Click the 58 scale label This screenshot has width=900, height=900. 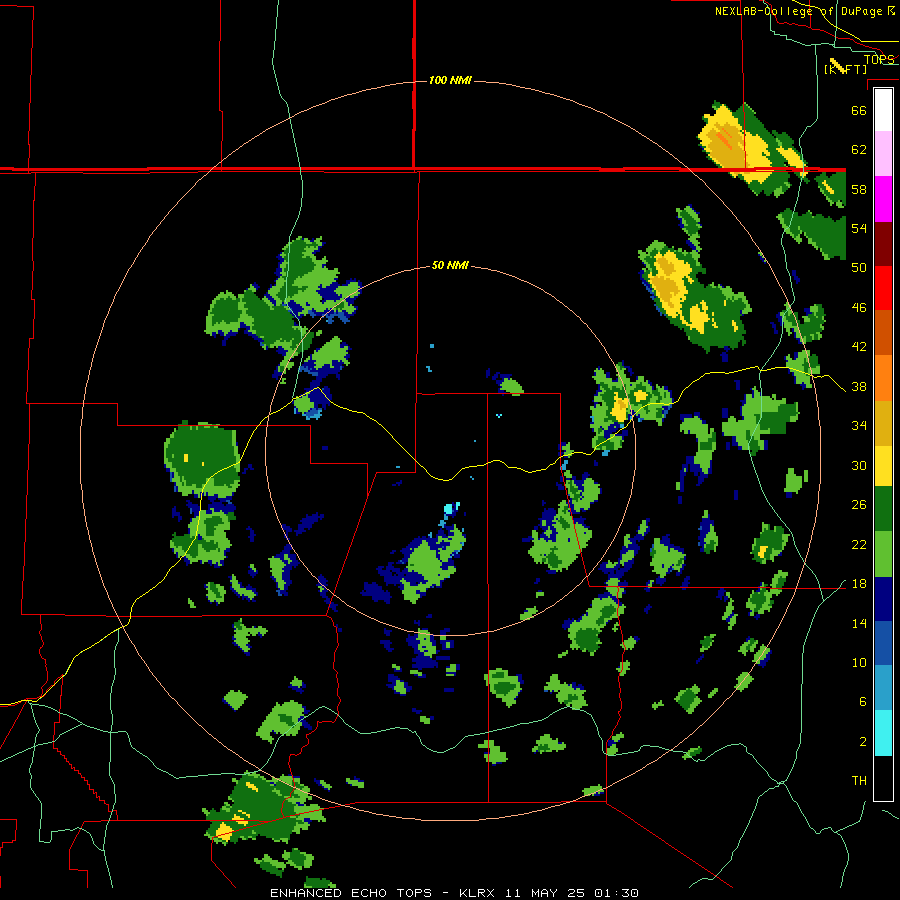[859, 189]
